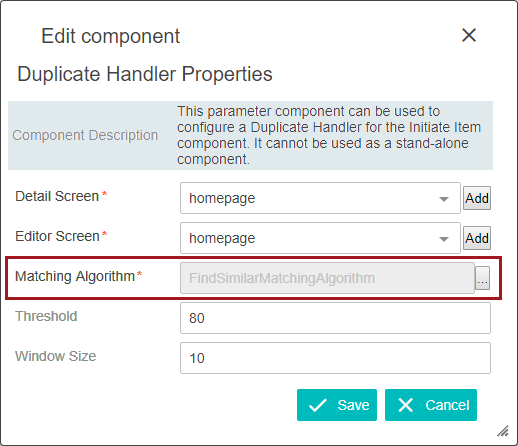This screenshot has height=446, width=518.
Task: Click Add next to Editor Screen
Action: (477, 238)
